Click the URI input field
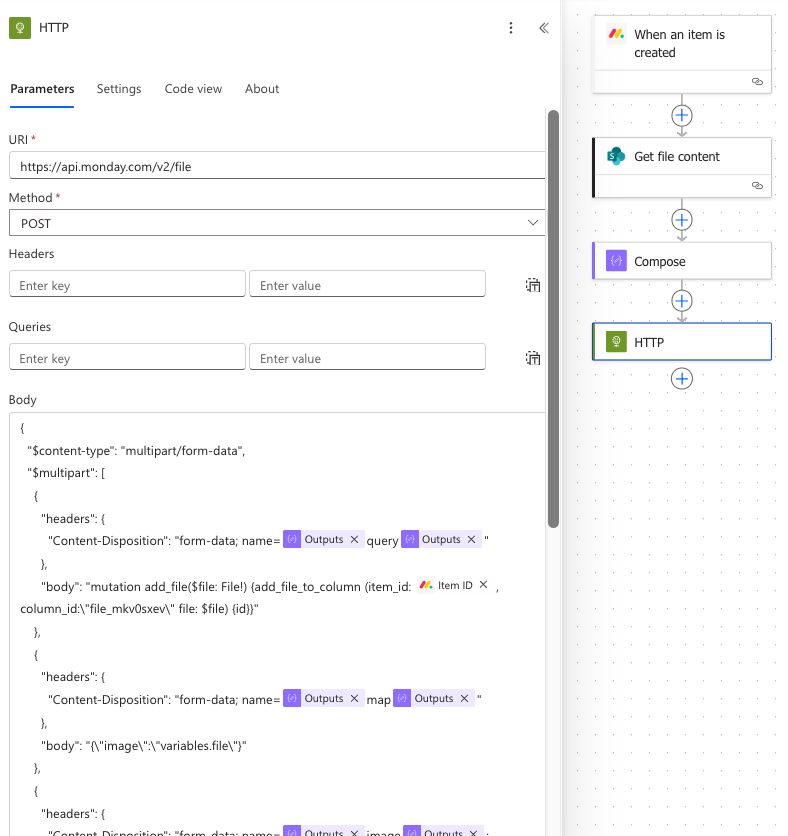The width and height of the screenshot is (788, 836). click(277, 167)
